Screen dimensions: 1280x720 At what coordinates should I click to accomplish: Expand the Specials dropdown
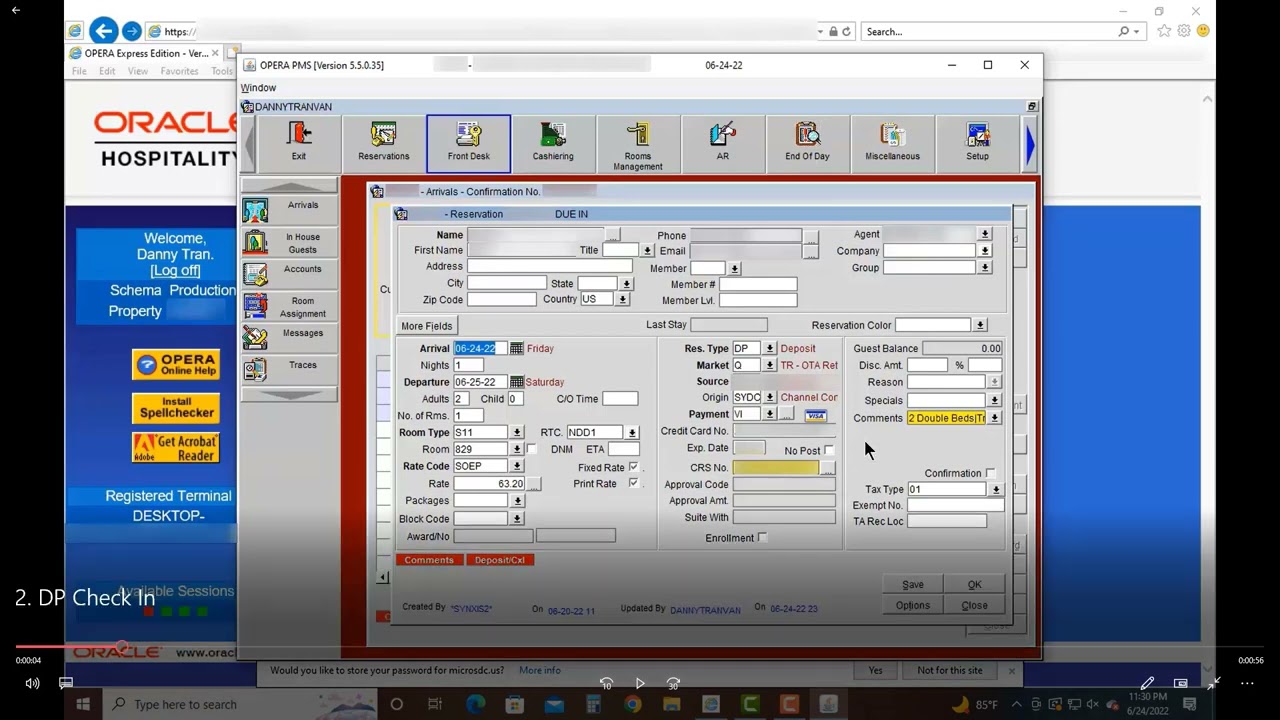pyautogui.click(x=994, y=400)
